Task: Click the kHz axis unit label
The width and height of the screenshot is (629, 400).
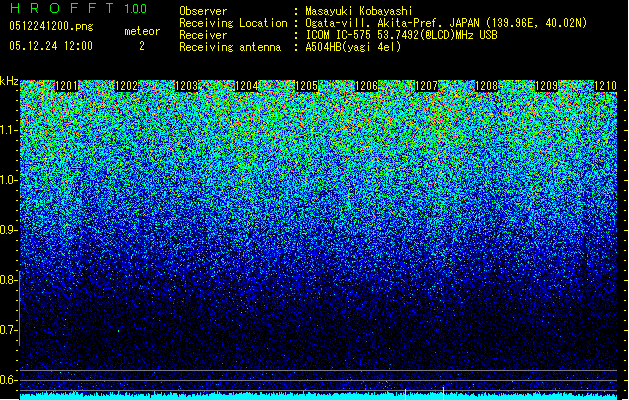Action: [x=9, y=81]
